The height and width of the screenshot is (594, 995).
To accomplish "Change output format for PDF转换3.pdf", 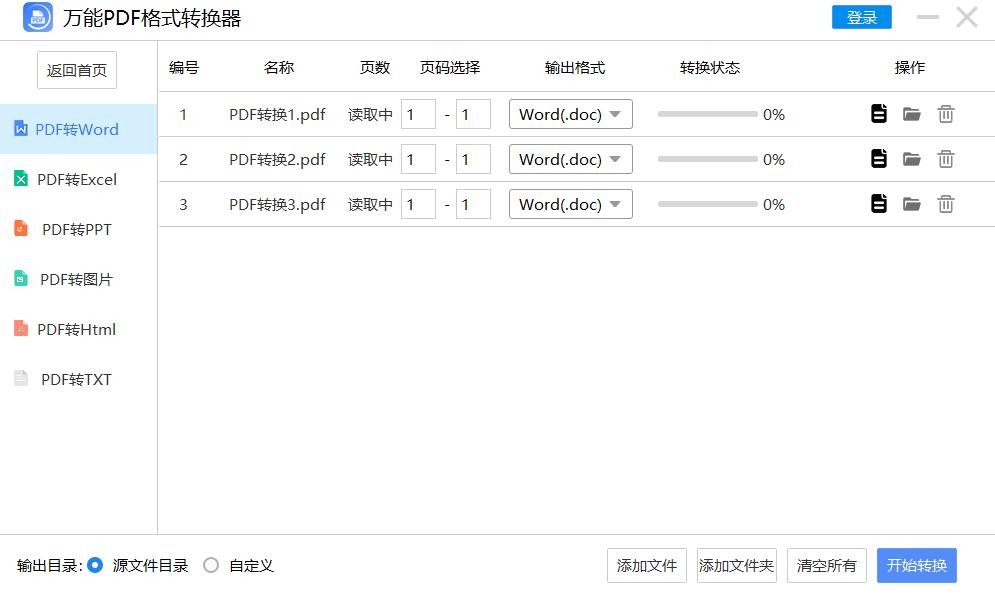I will pos(571,204).
